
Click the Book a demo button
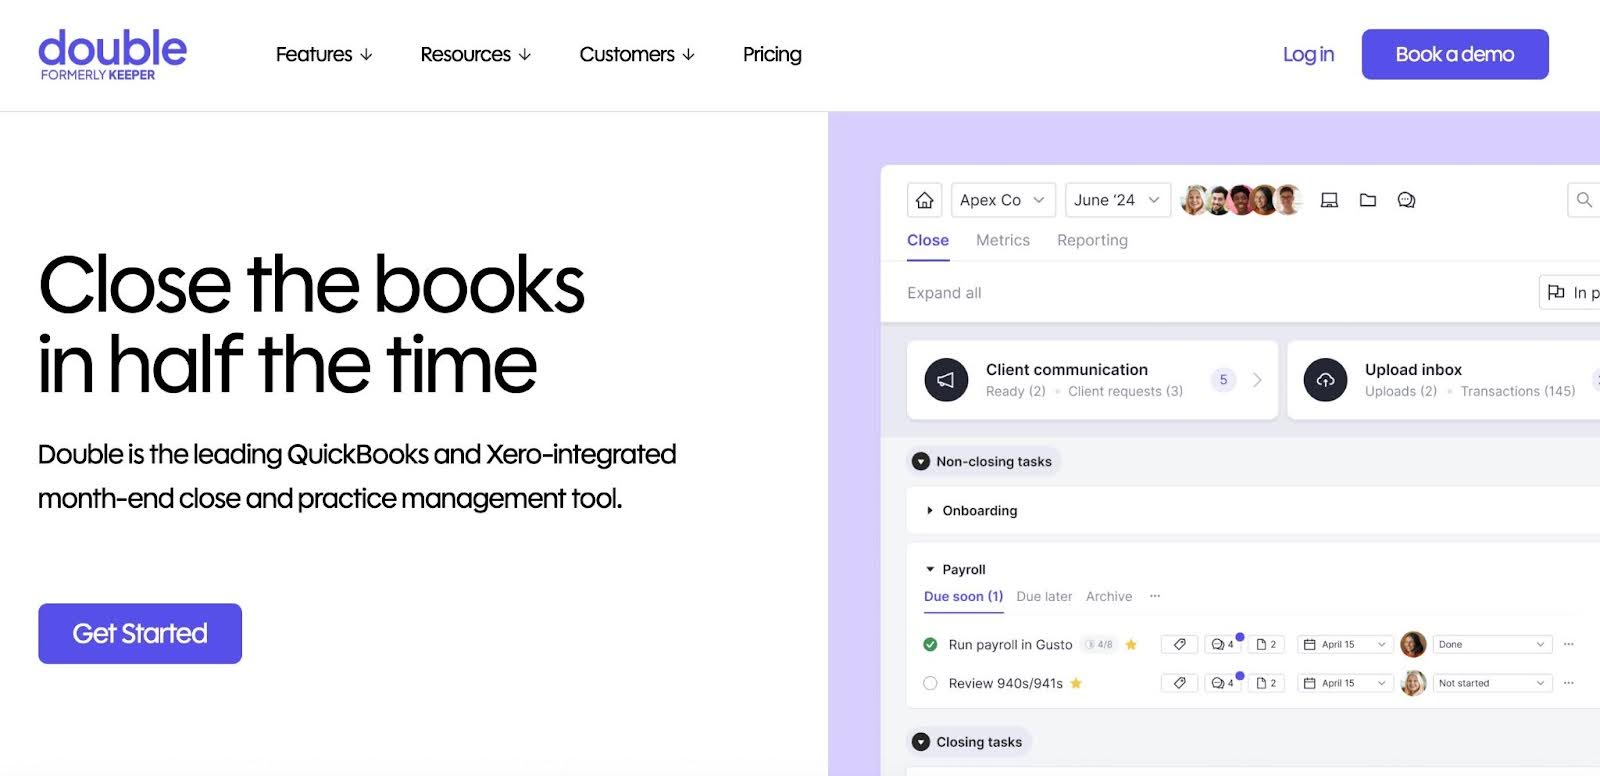pos(1454,54)
